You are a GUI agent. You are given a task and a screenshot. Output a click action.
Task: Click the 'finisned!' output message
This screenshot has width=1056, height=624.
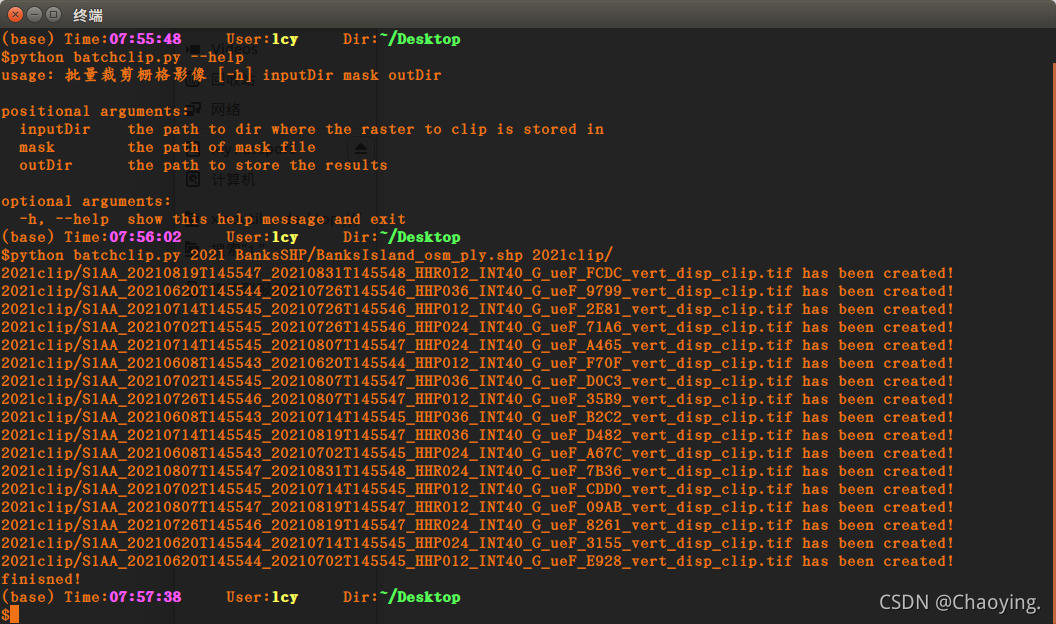coord(41,579)
